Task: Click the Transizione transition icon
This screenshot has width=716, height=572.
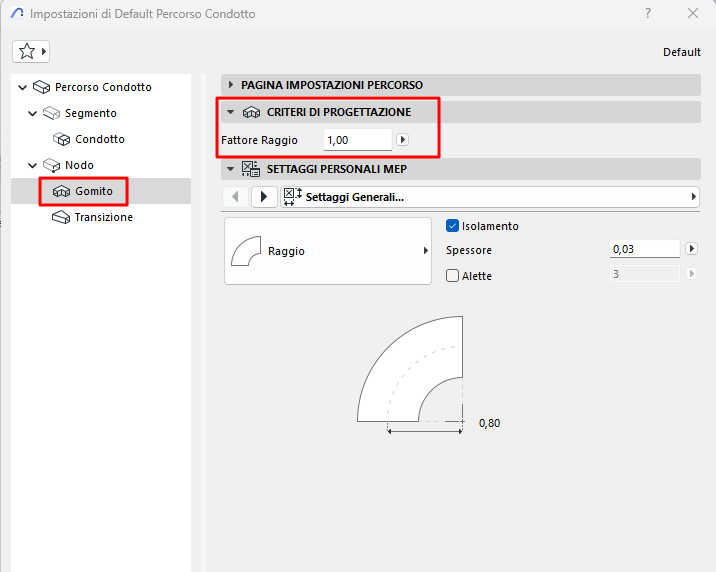Action: click(x=61, y=217)
